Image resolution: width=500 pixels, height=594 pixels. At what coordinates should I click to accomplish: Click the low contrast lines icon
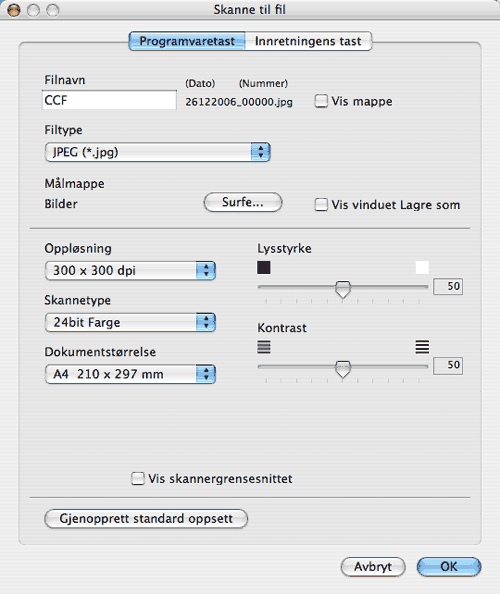click(264, 347)
